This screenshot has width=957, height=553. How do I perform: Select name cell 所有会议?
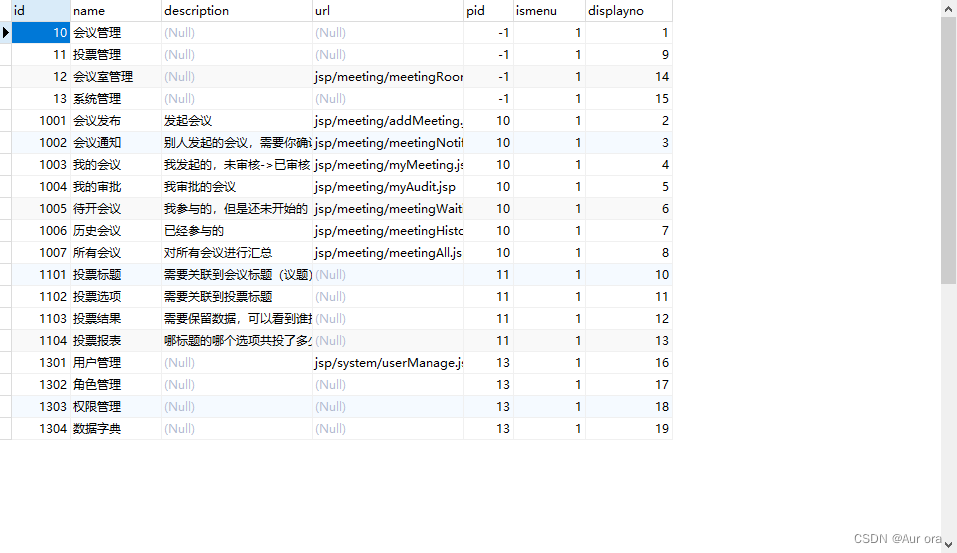116,253
